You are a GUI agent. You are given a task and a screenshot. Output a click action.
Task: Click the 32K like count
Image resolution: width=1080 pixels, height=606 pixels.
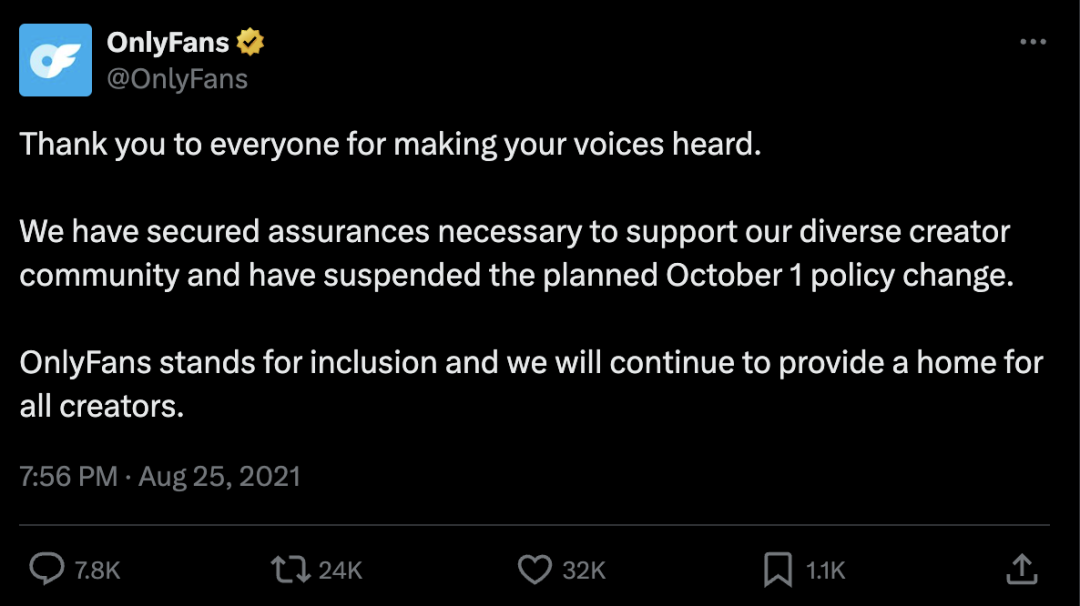point(582,570)
